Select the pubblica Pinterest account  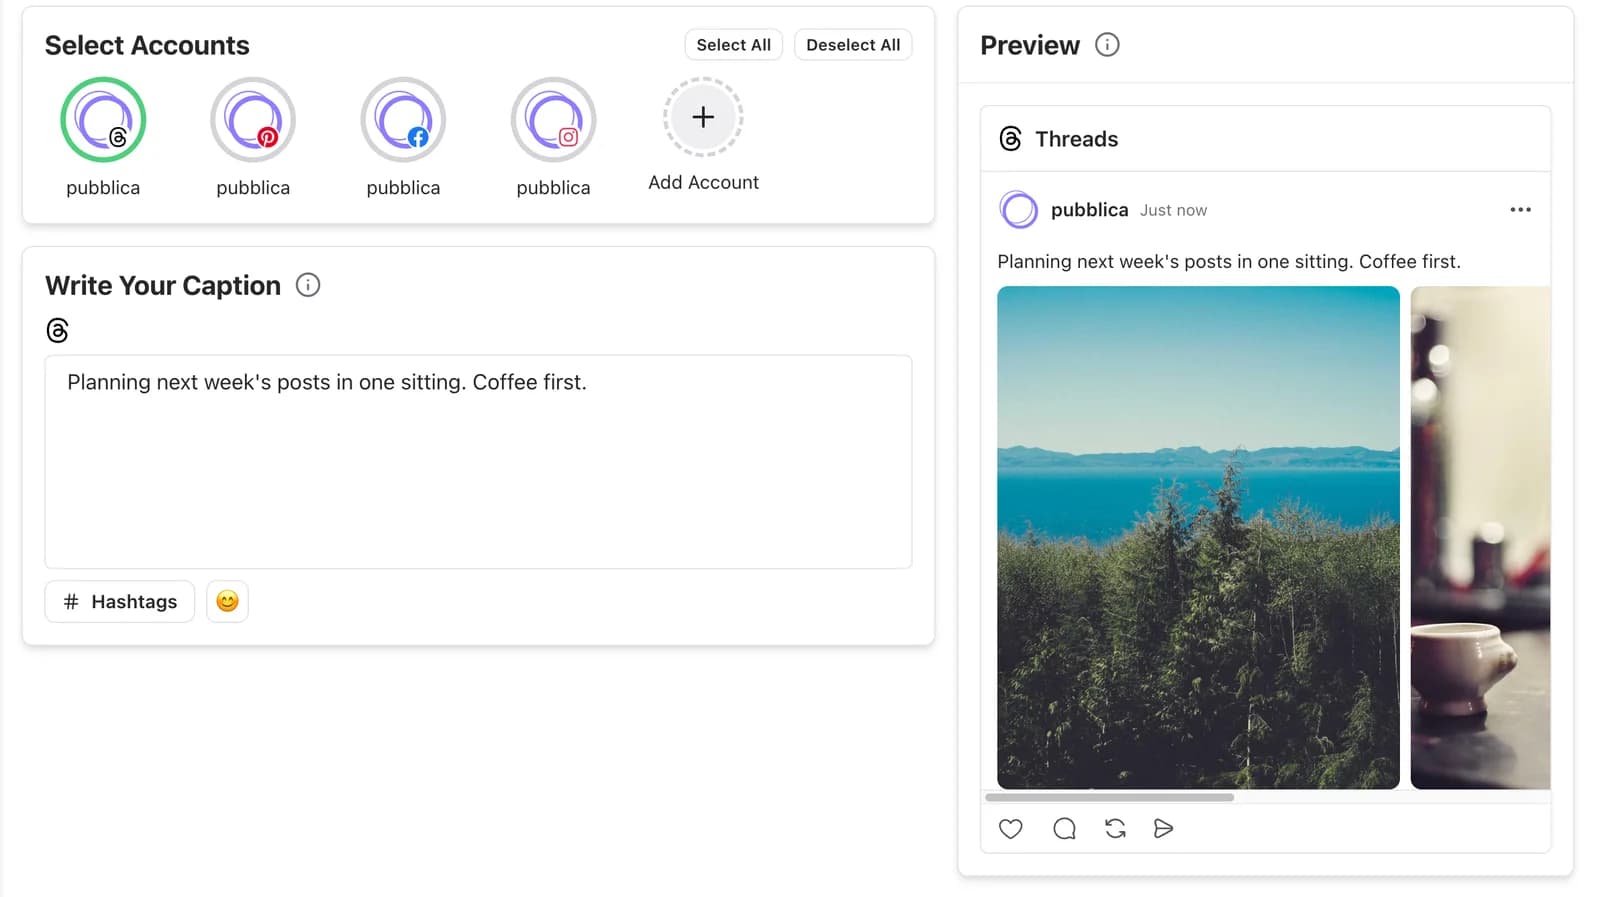pos(253,120)
